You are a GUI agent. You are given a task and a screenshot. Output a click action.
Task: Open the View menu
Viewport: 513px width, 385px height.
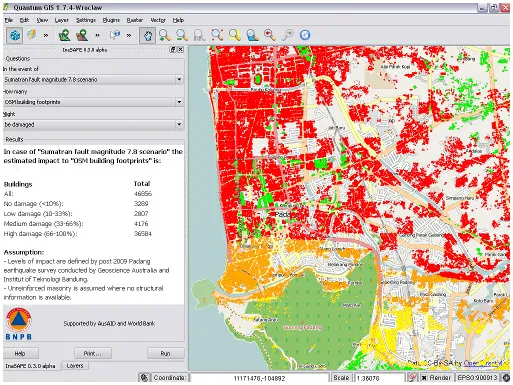[x=42, y=20]
